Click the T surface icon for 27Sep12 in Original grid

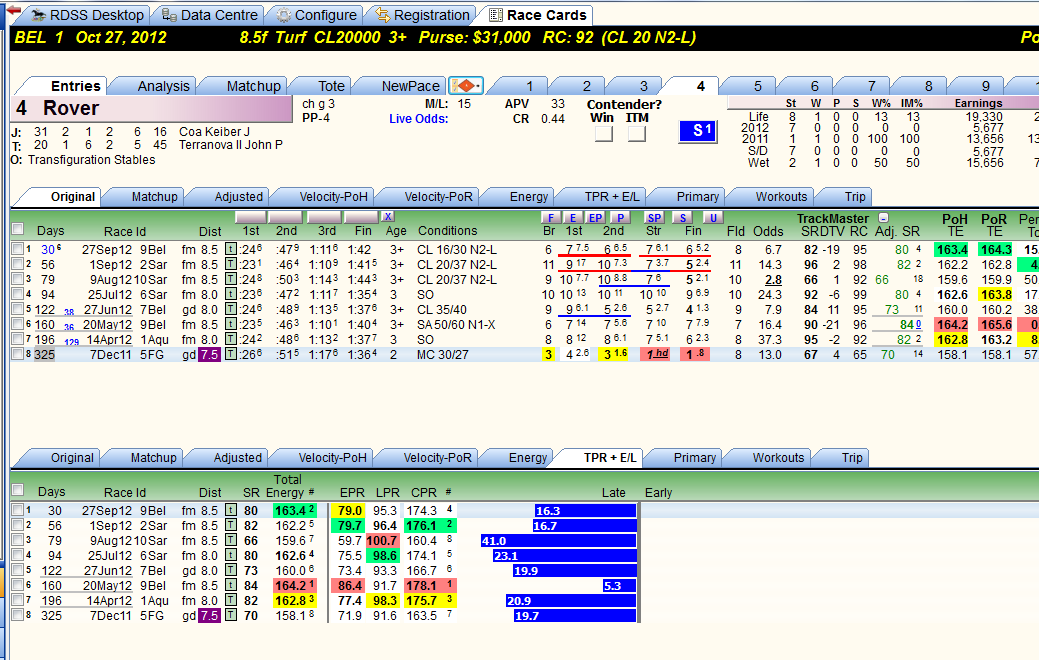(x=231, y=249)
